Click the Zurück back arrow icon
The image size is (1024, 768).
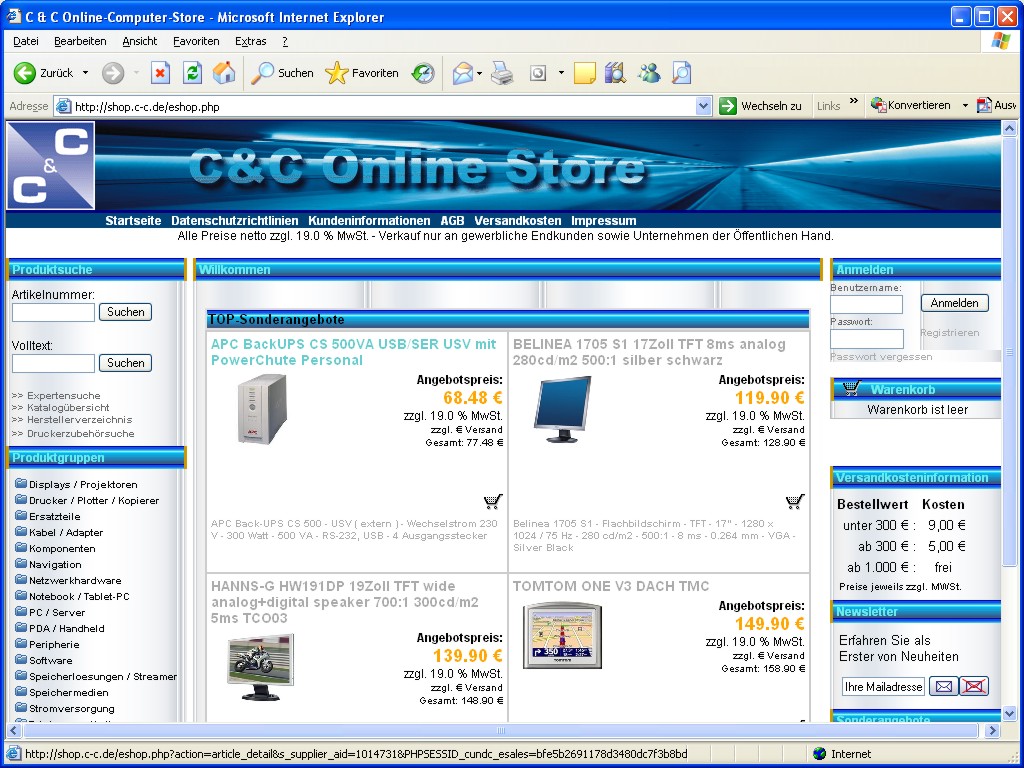[x=25, y=73]
